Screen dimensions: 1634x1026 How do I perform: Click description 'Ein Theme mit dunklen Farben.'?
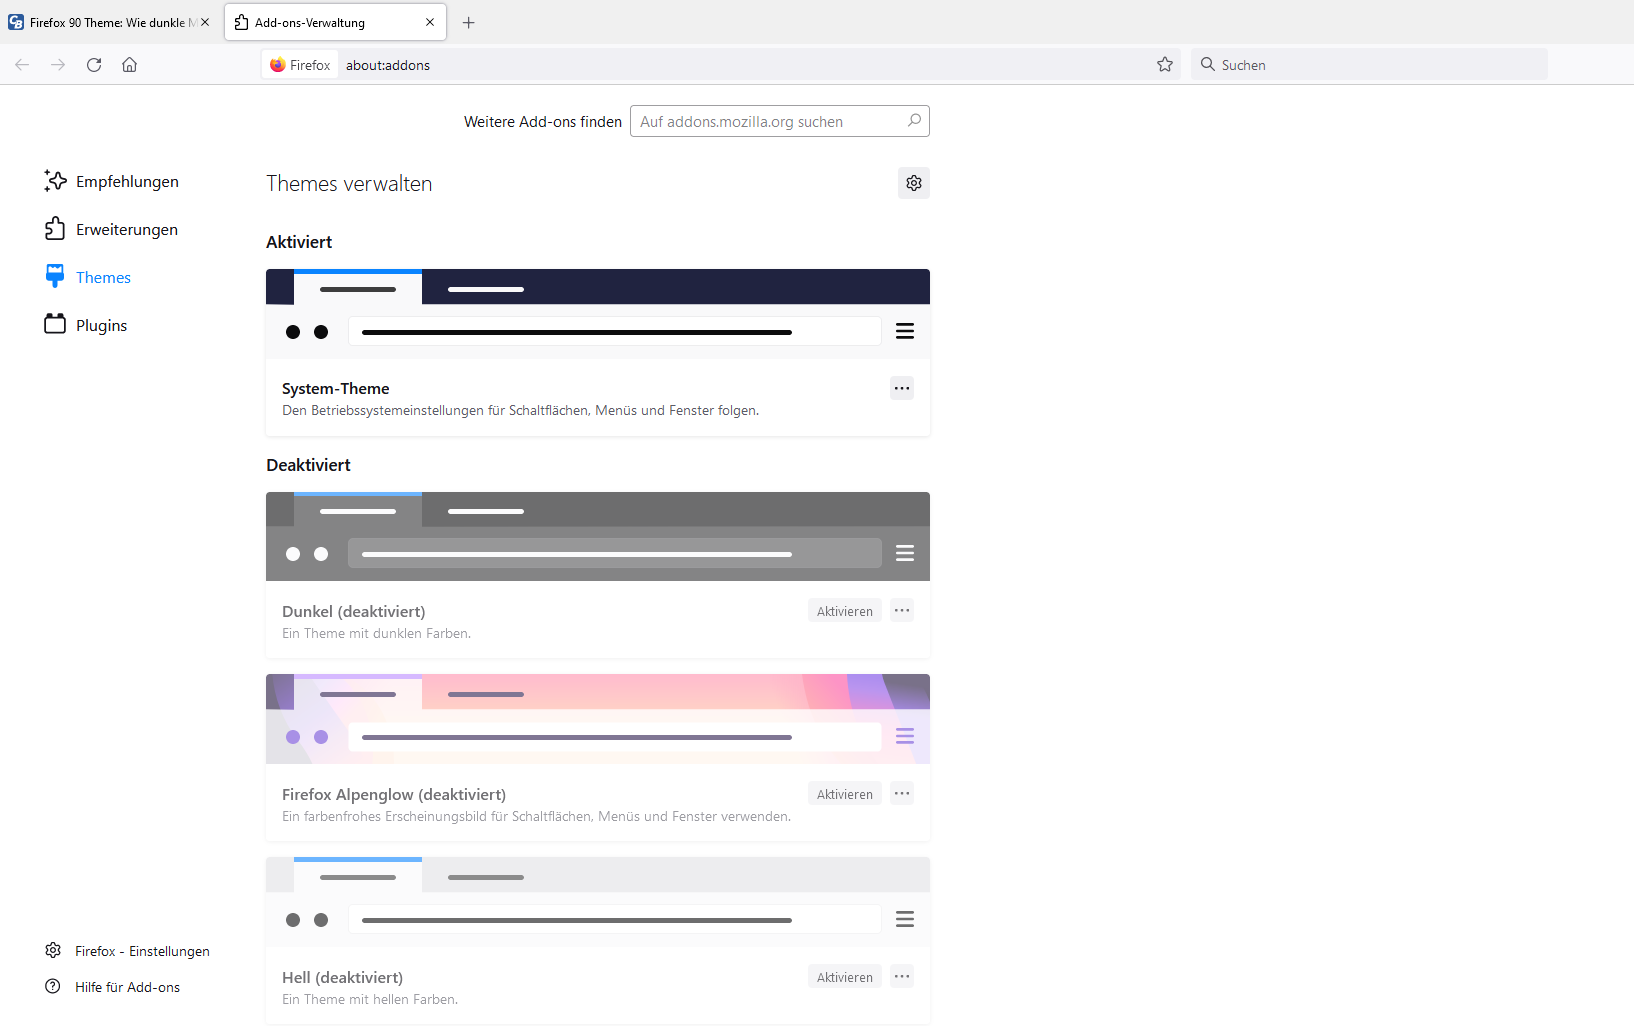(x=376, y=633)
